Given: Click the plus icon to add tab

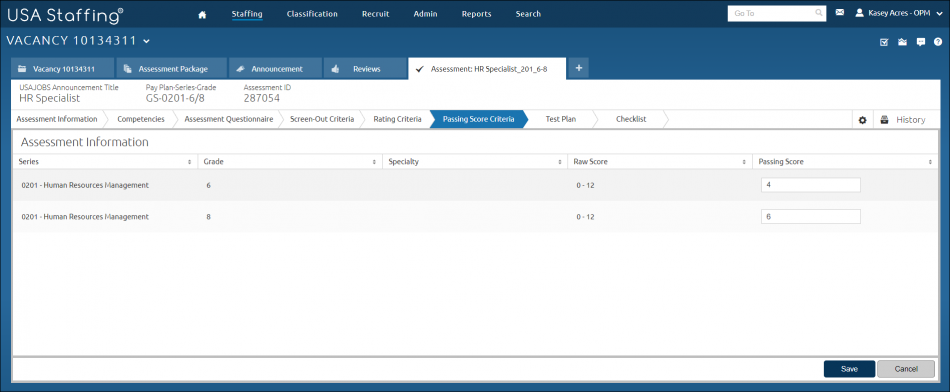Looking at the screenshot, I should 579,68.
